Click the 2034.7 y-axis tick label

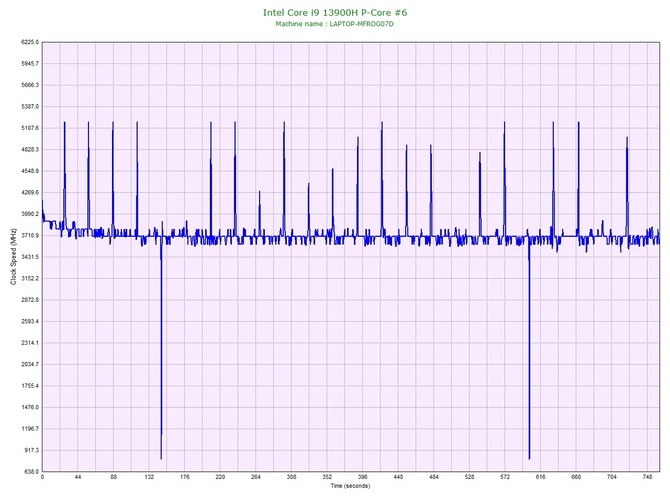pyautogui.click(x=30, y=364)
